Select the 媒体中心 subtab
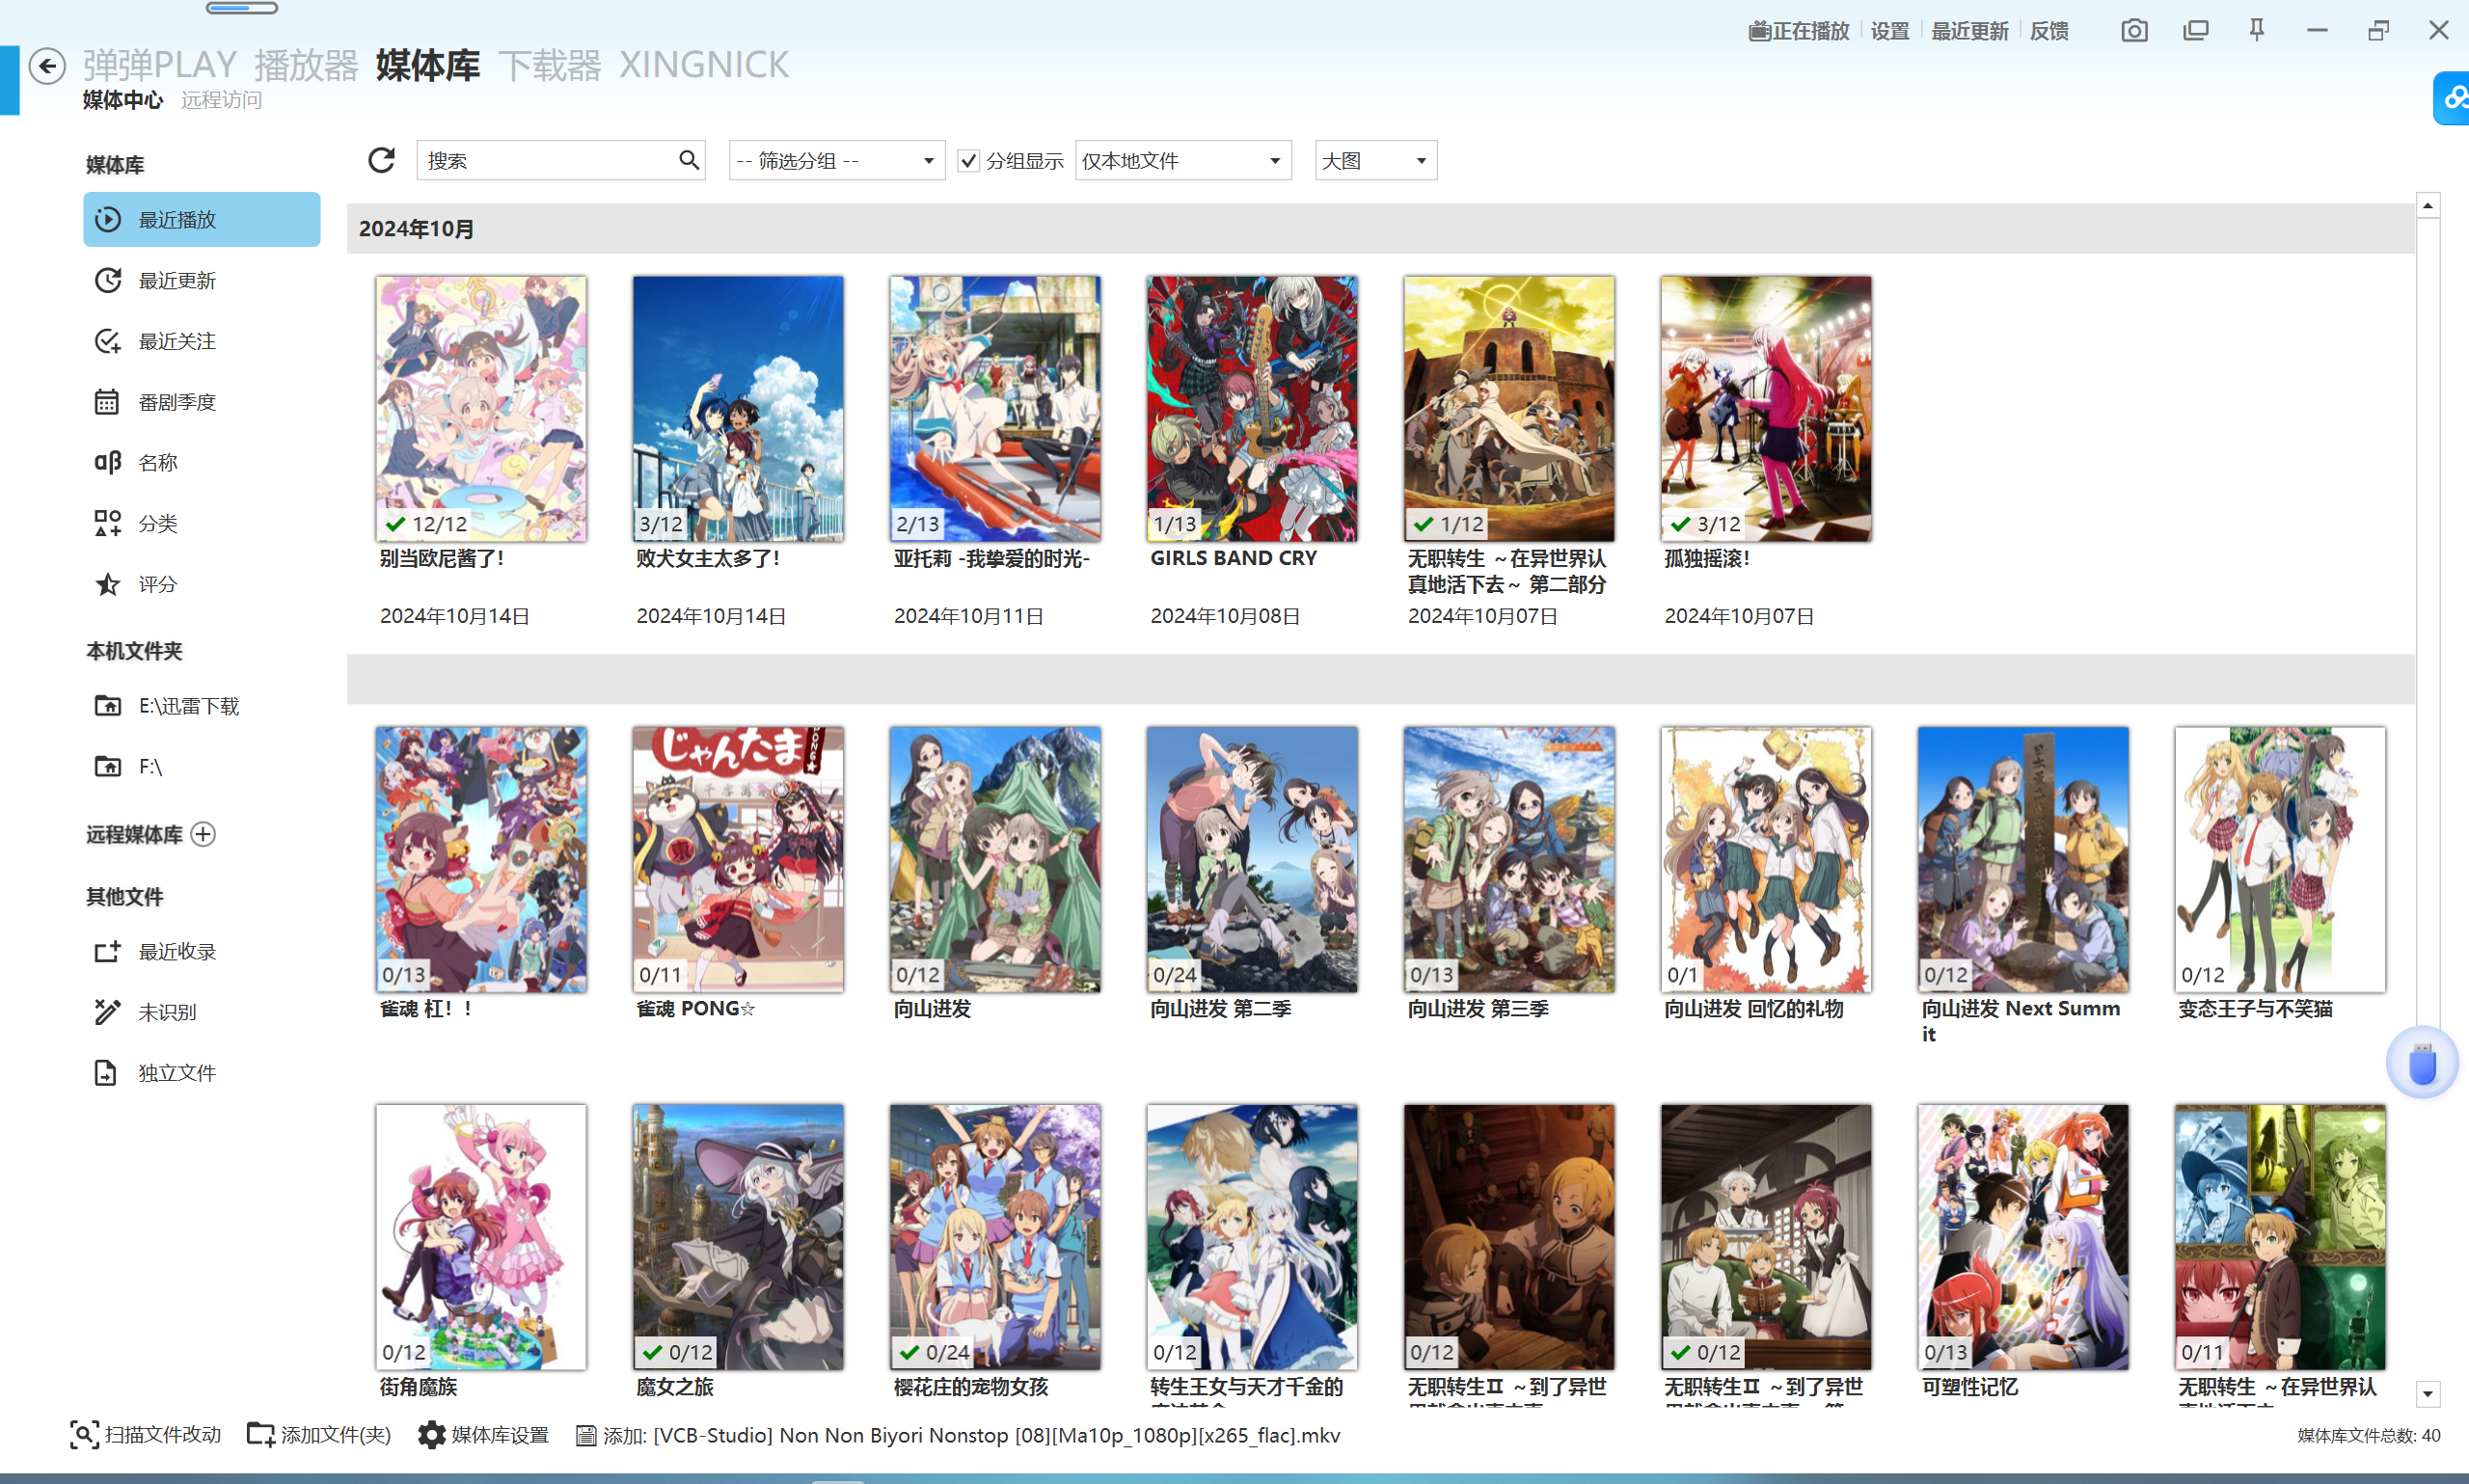This screenshot has height=1484, width=2469. (122, 100)
